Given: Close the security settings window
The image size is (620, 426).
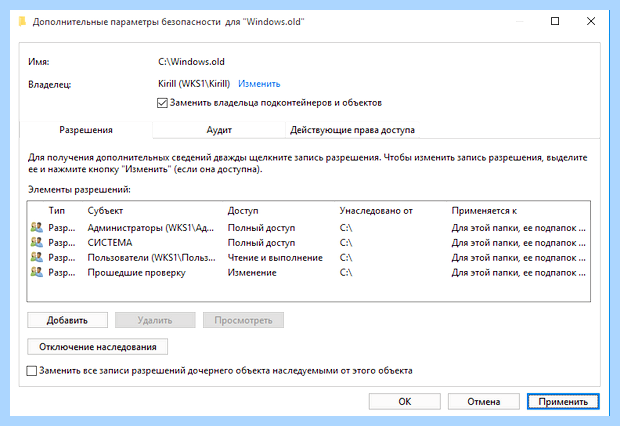Looking at the screenshot, I should coord(591,21).
